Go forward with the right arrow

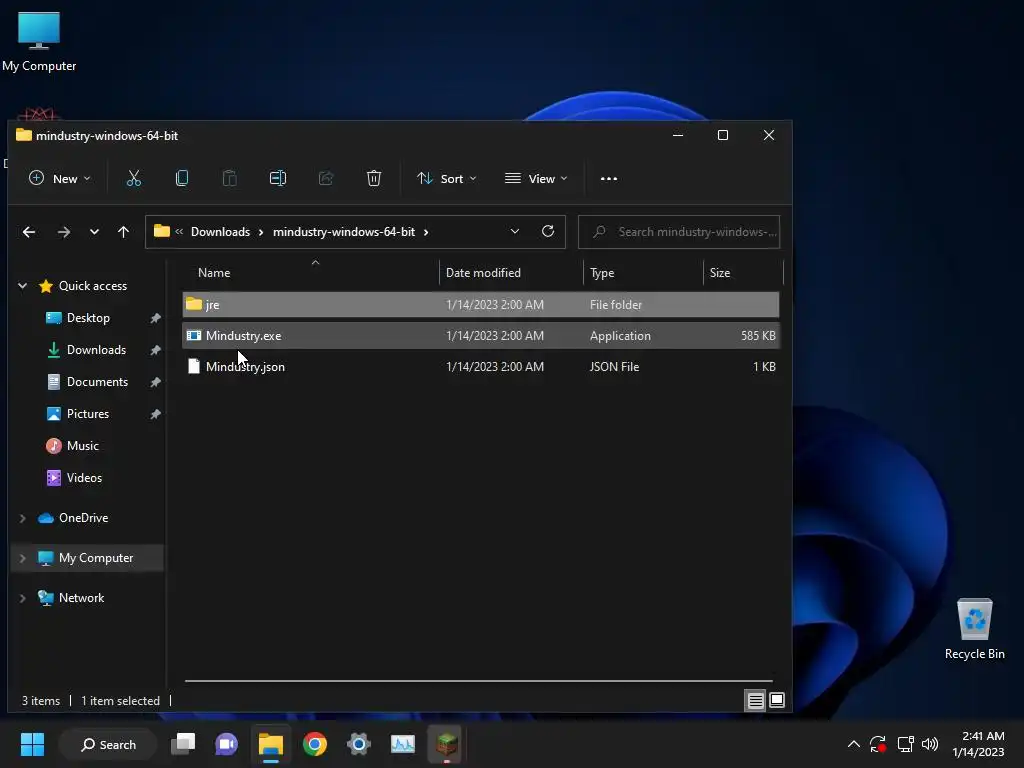(x=63, y=232)
